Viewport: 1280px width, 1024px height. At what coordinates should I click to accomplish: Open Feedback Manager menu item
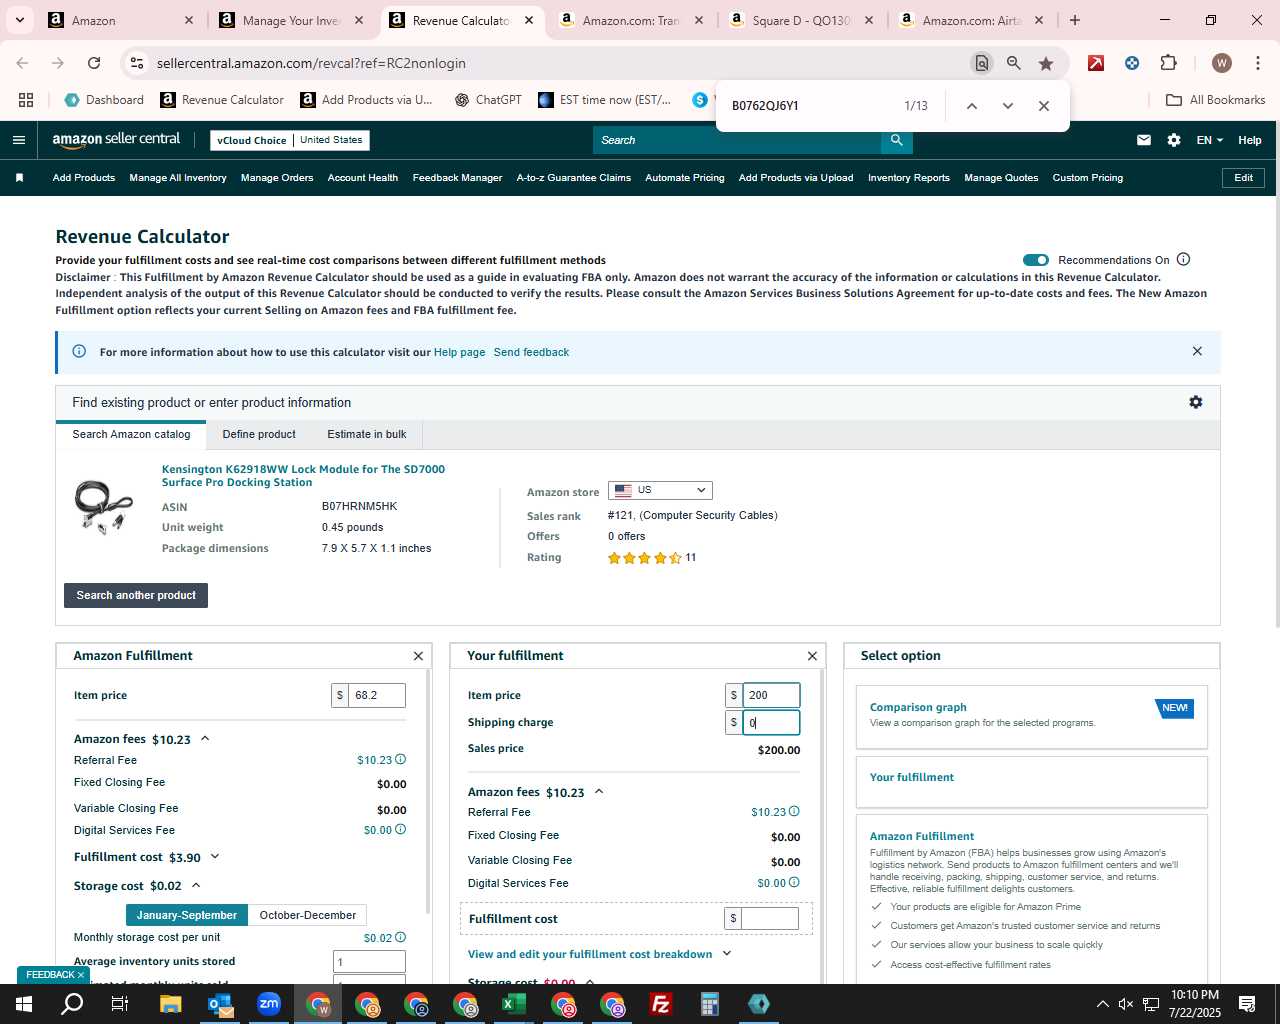(457, 178)
